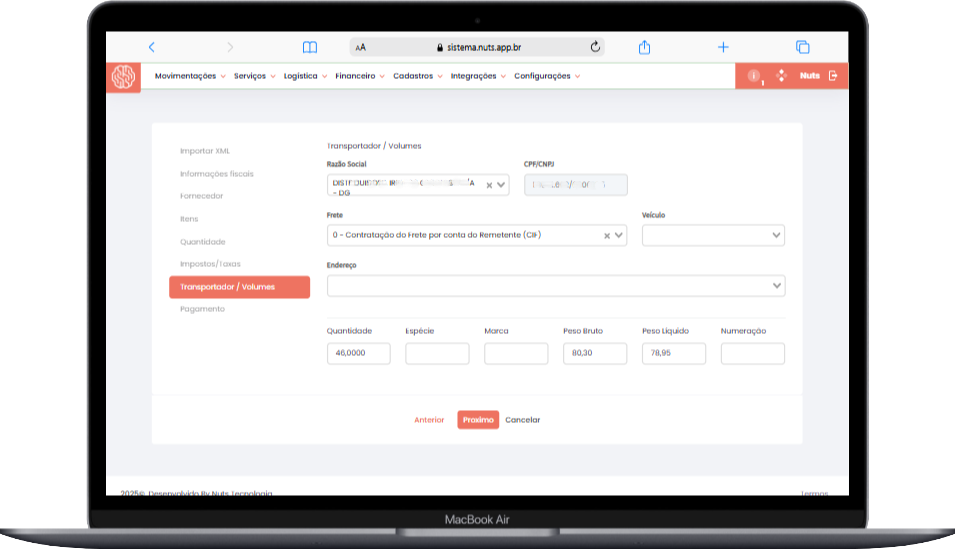Click the Nuts brain logo

point(123,76)
